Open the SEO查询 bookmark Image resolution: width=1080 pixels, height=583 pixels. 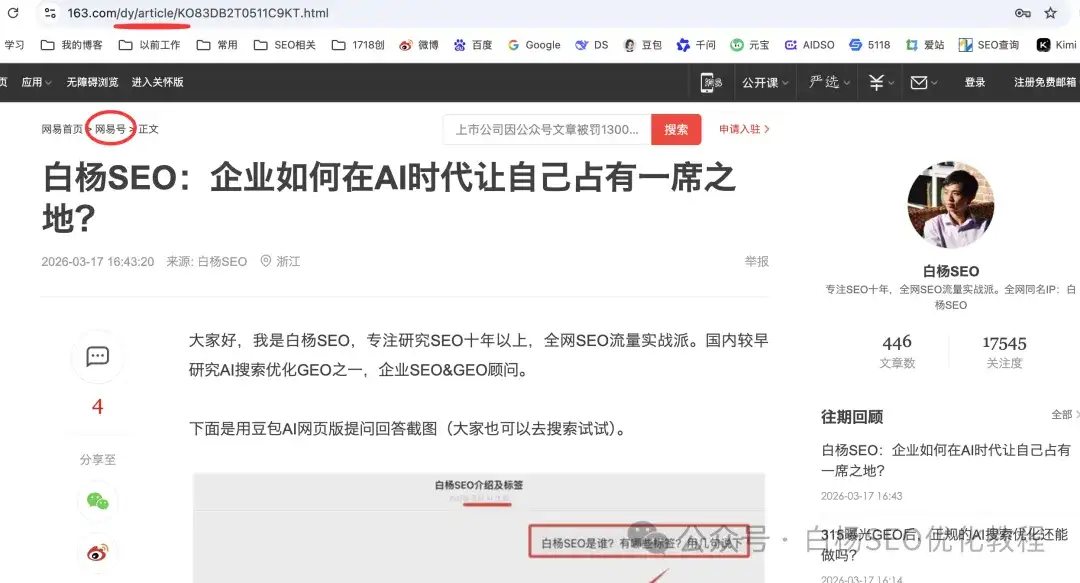coord(988,45)
